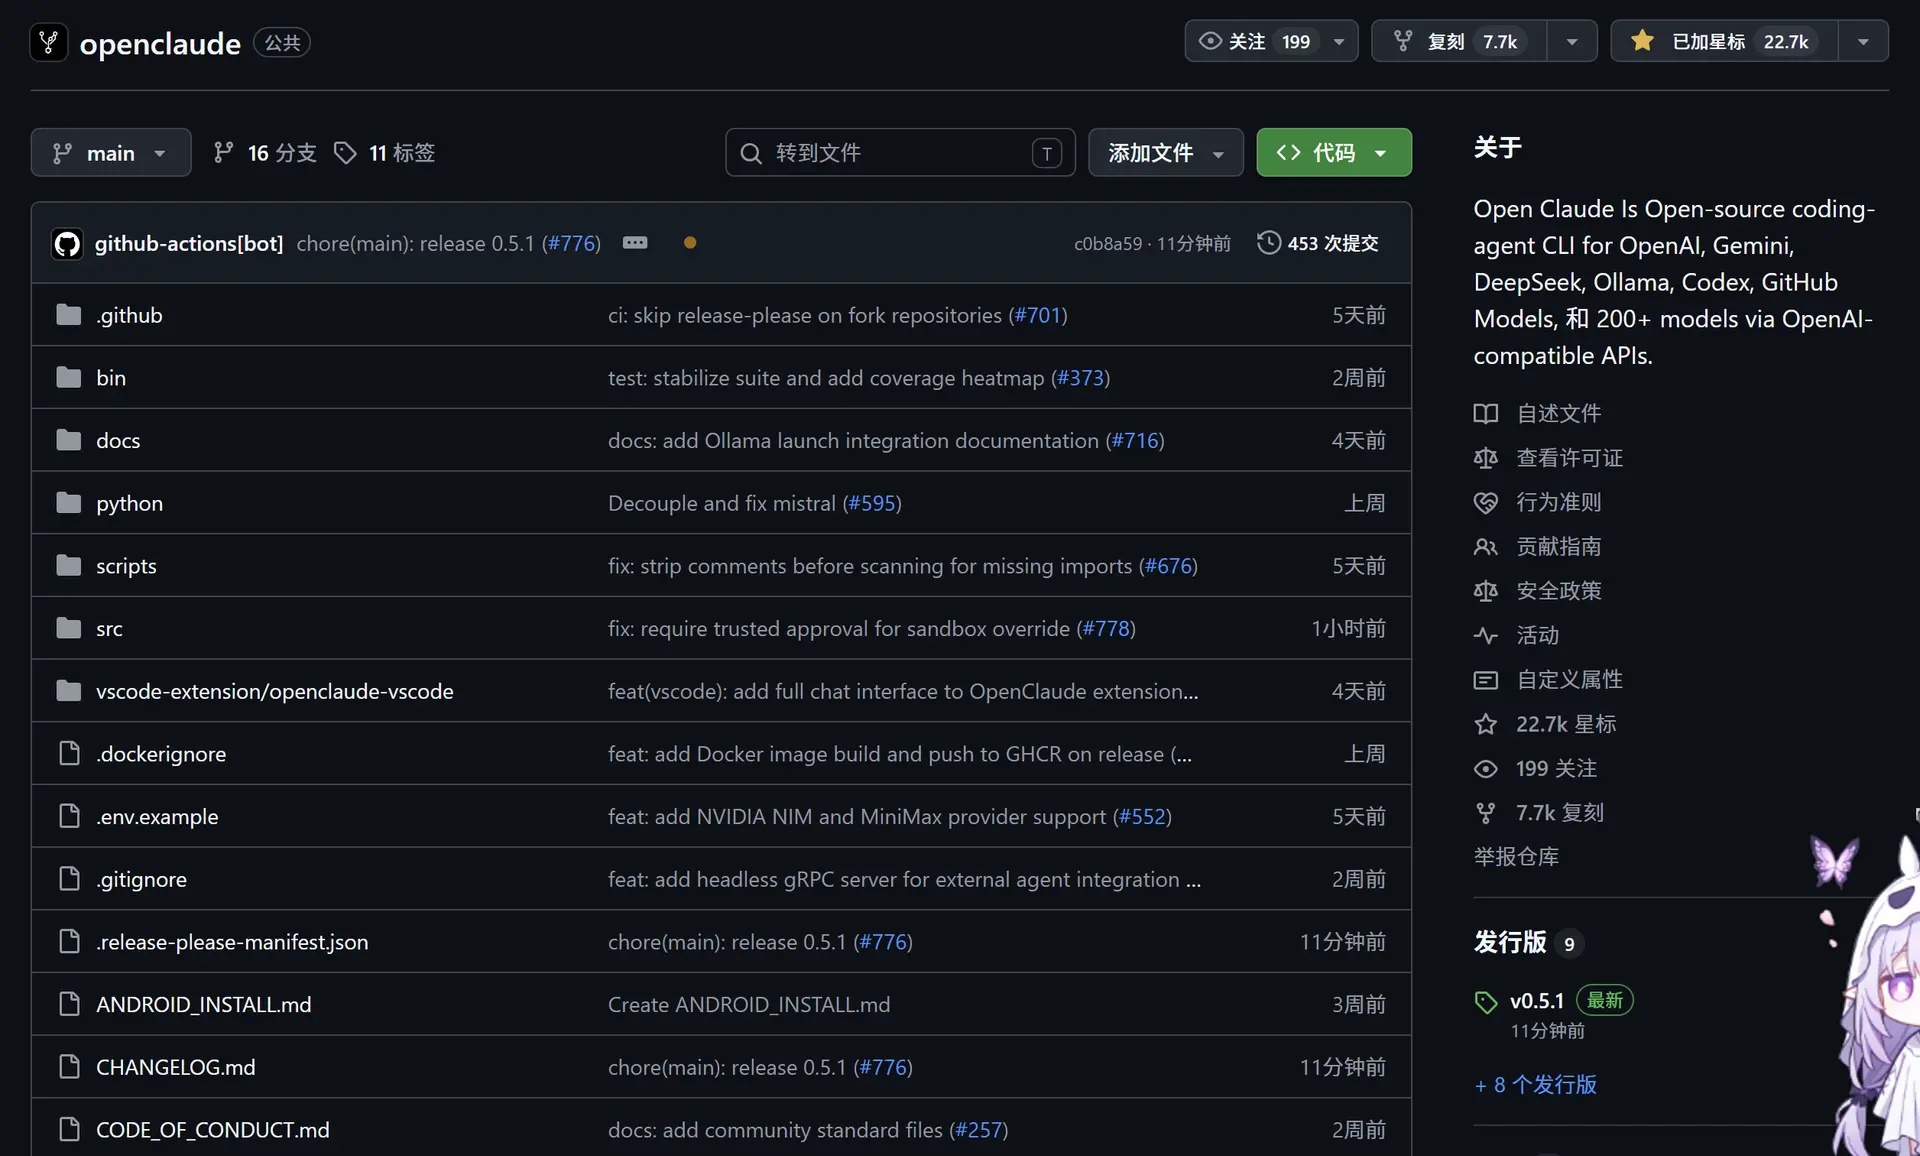The height and width of the screenshot is (1156, 1920).
Task: Open the src folder icon
Action: (x=69, y=628)
